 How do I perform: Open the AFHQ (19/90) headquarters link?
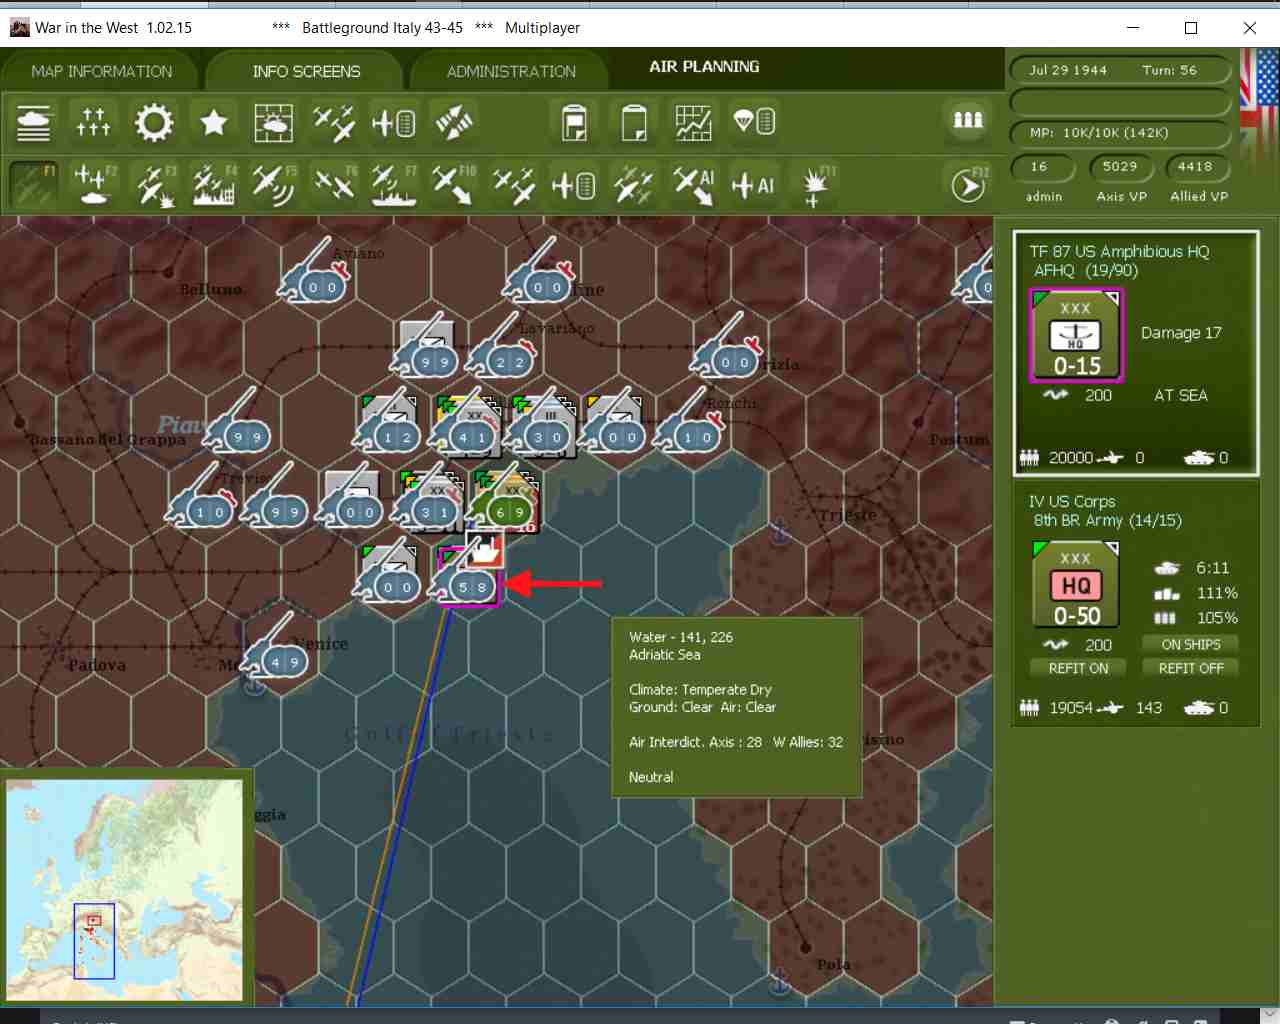point(1085,271)
